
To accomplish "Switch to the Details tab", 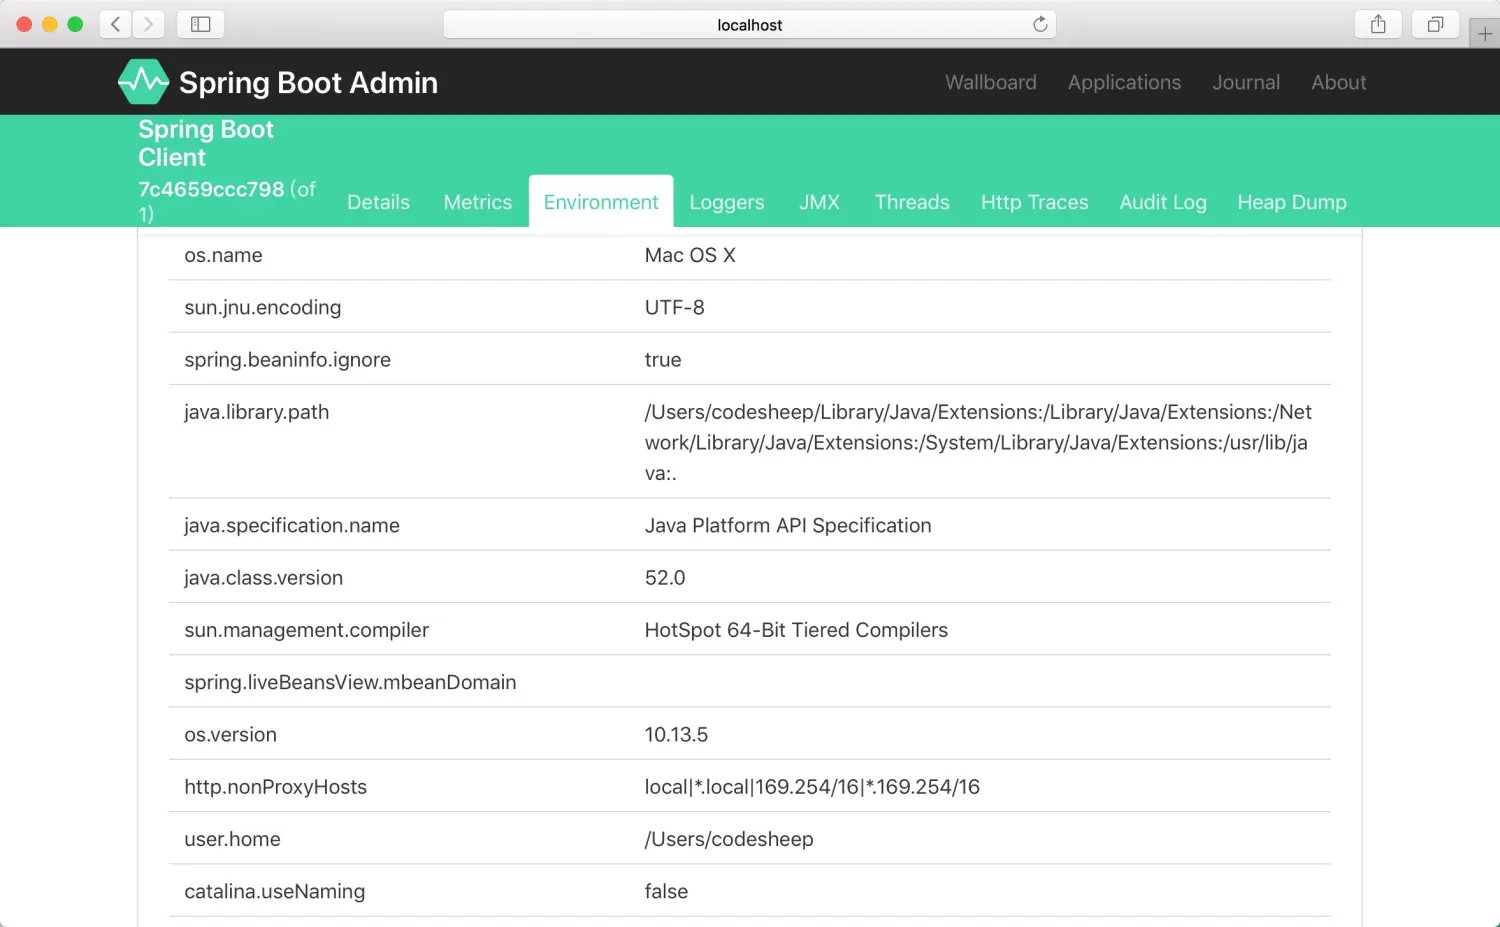I will point(378,202).
